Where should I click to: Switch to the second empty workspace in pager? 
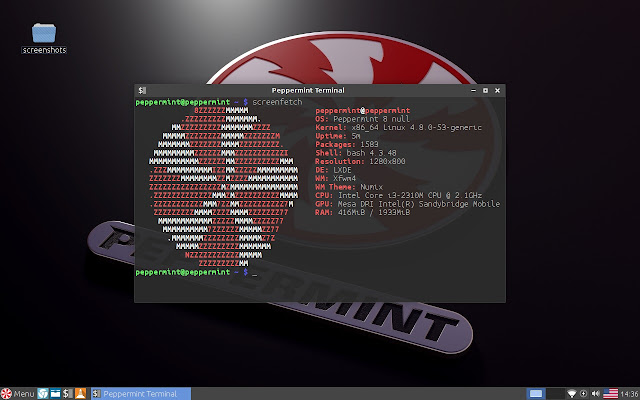(555, 393)
